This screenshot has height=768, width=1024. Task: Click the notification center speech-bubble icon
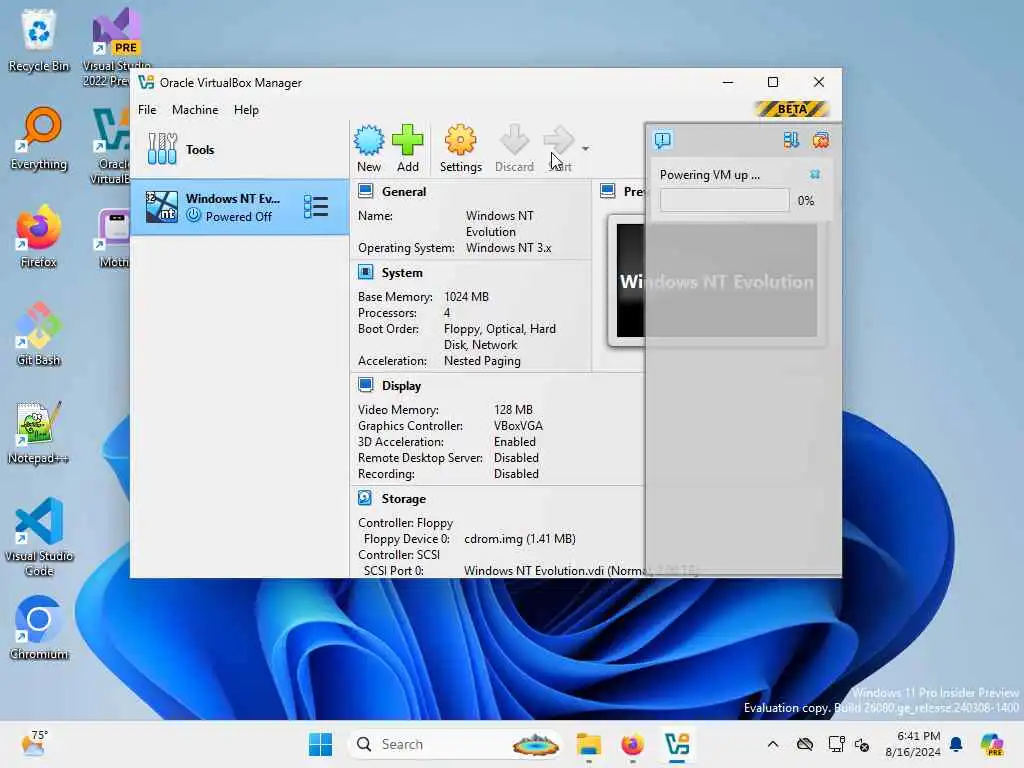(663, 140)
